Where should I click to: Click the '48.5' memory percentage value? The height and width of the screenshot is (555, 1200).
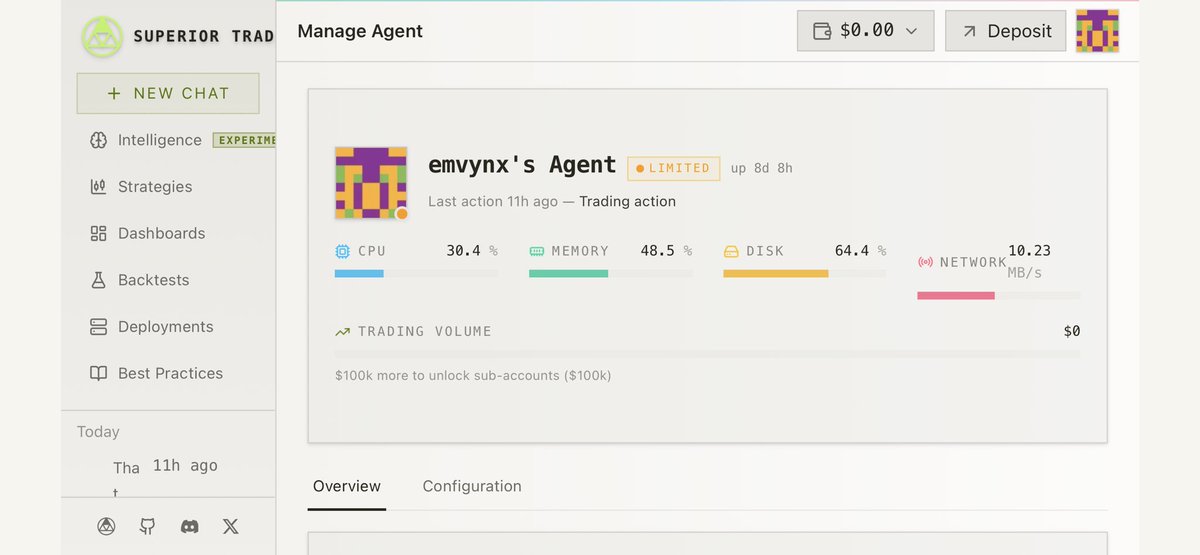(x=658, y=251)
